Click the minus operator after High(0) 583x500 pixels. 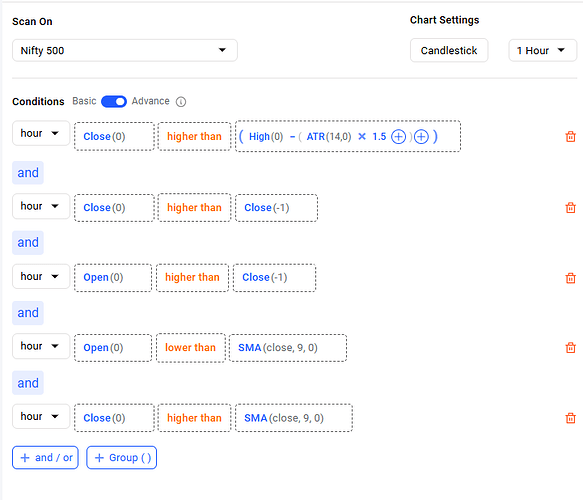[292, 137]
